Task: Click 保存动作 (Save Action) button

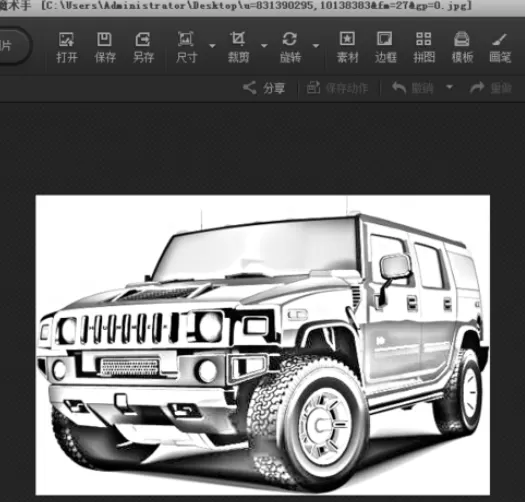Action: 338,88
